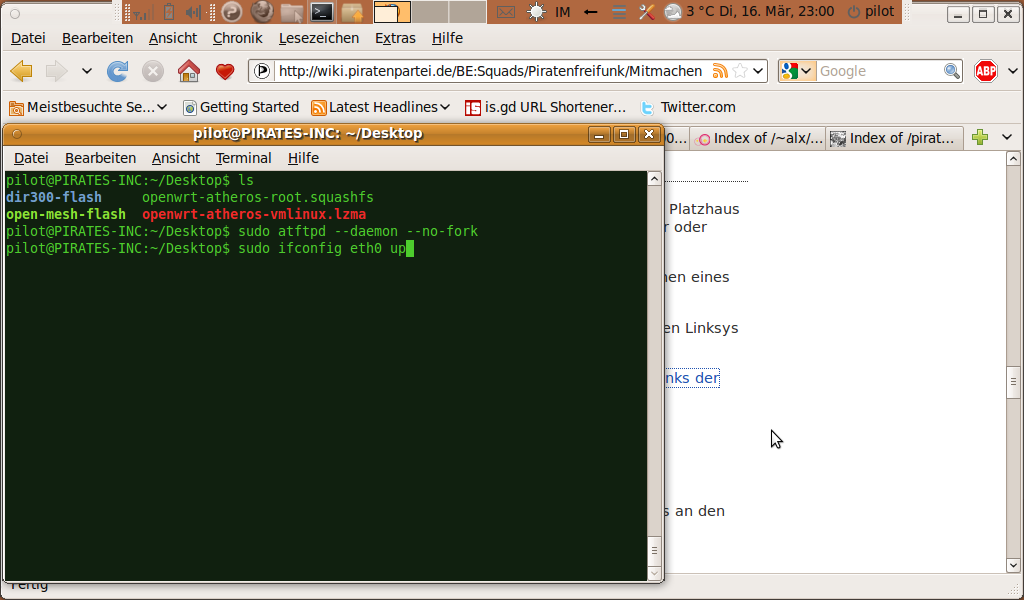
Task: Click the red heart toolbar icon
Action: point(225,71)
